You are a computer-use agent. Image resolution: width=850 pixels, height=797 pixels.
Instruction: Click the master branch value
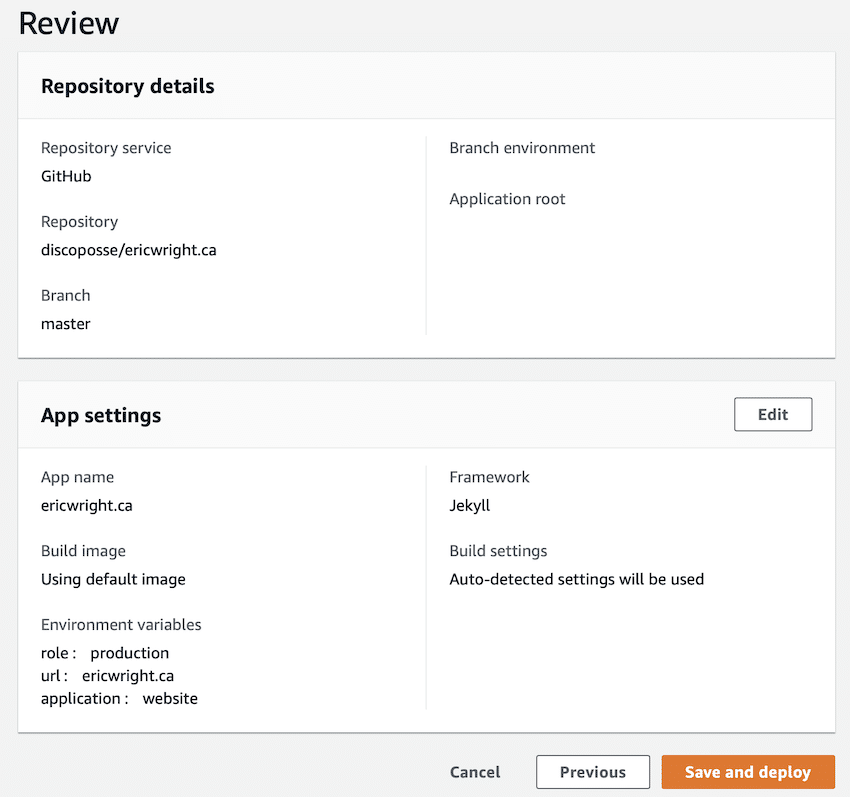(x=66, y=324)
